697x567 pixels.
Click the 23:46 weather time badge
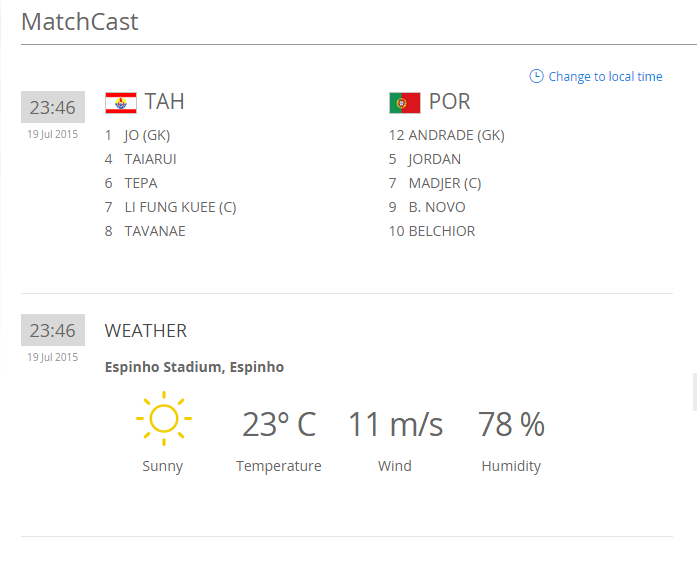52,330
